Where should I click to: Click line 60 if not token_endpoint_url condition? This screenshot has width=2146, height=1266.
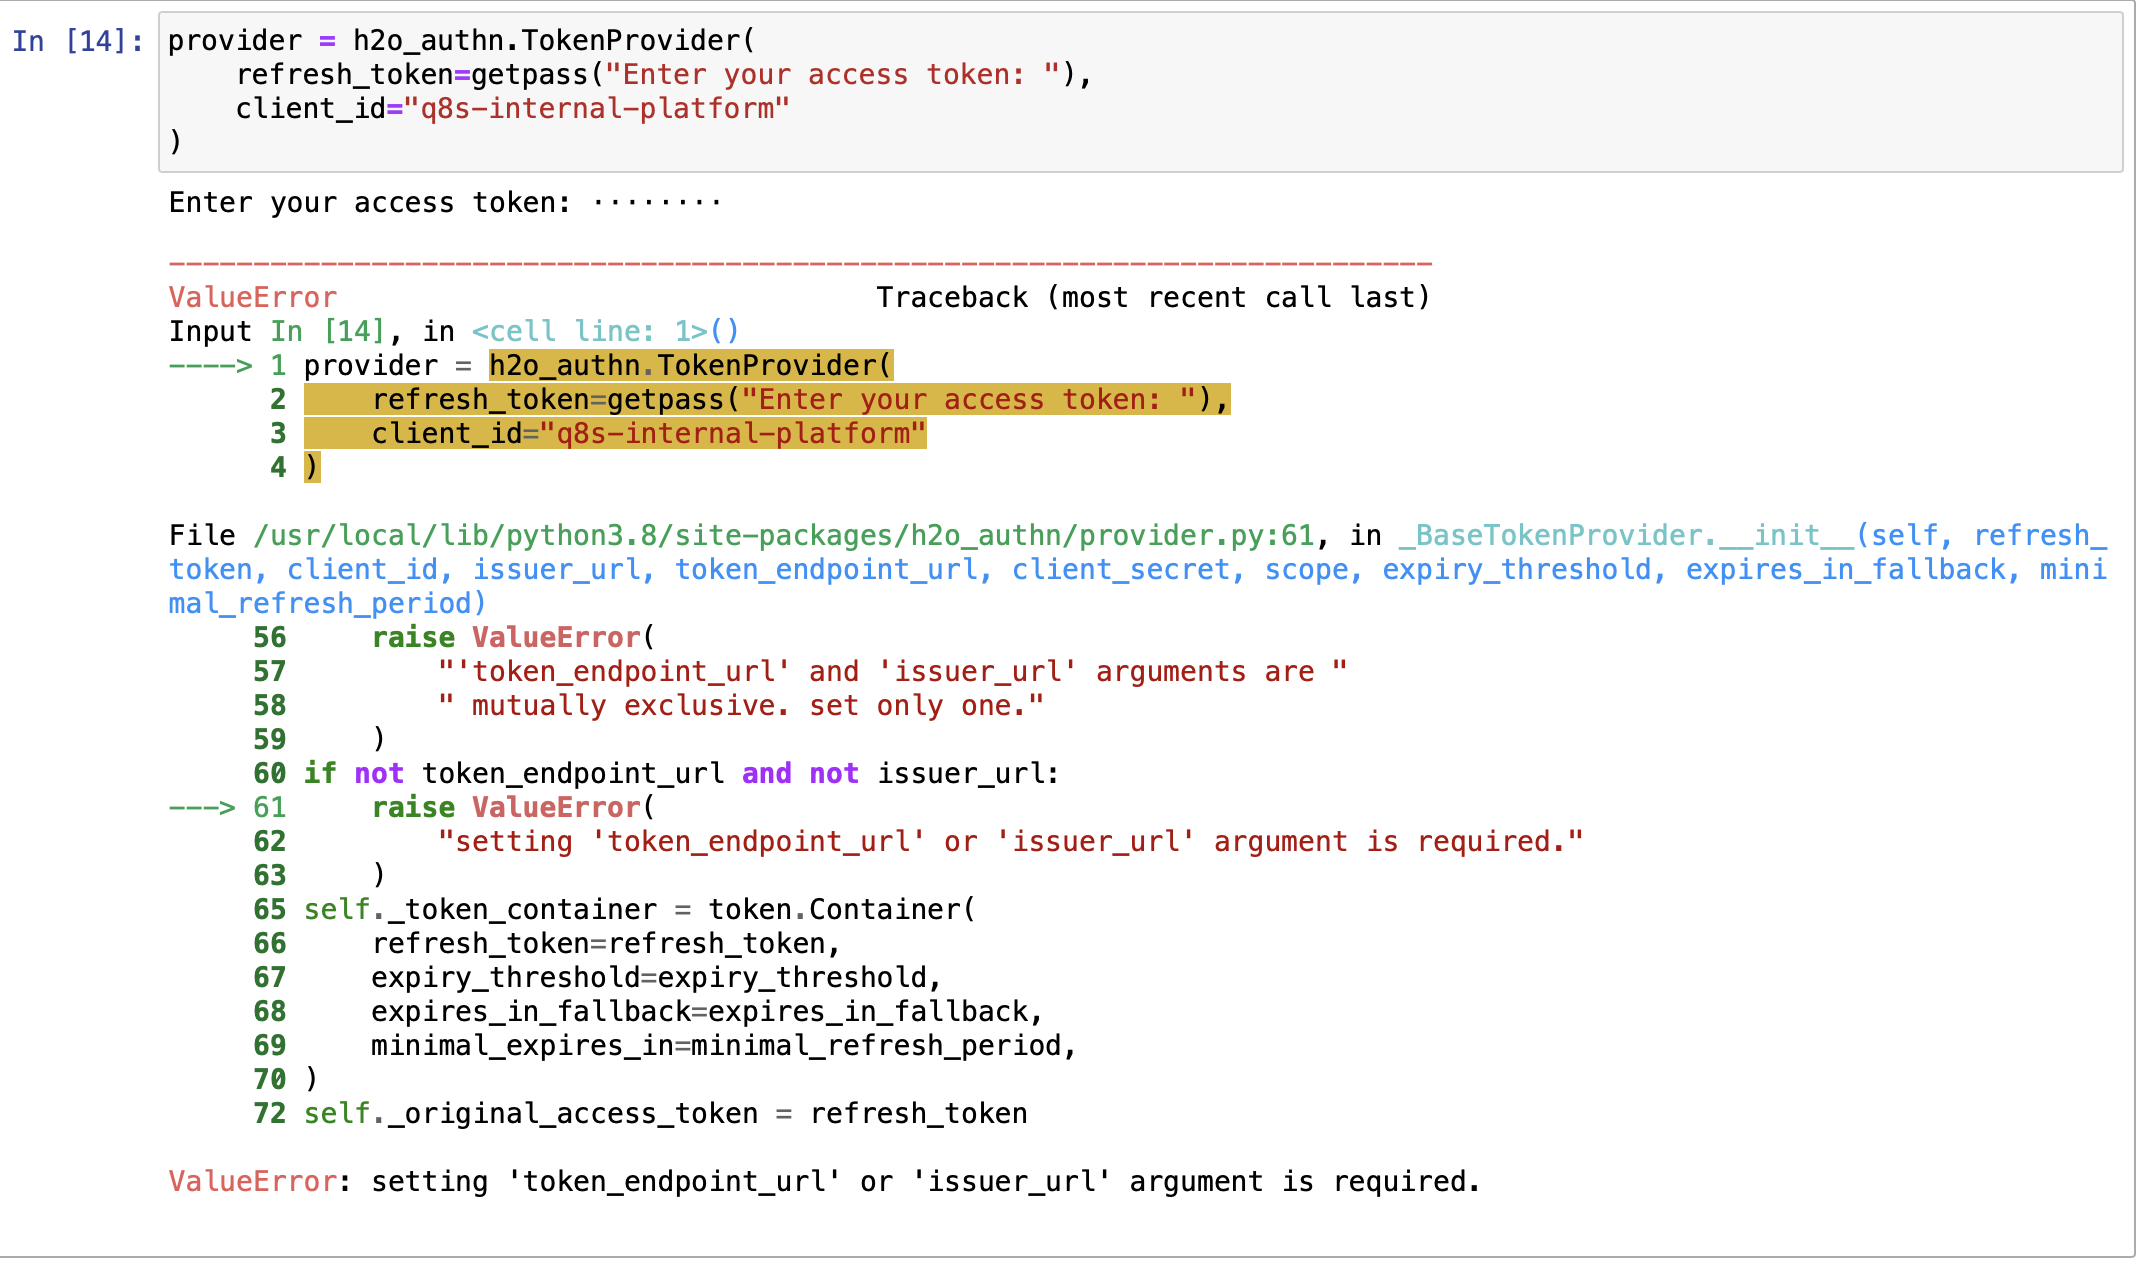tap(681, 774)
